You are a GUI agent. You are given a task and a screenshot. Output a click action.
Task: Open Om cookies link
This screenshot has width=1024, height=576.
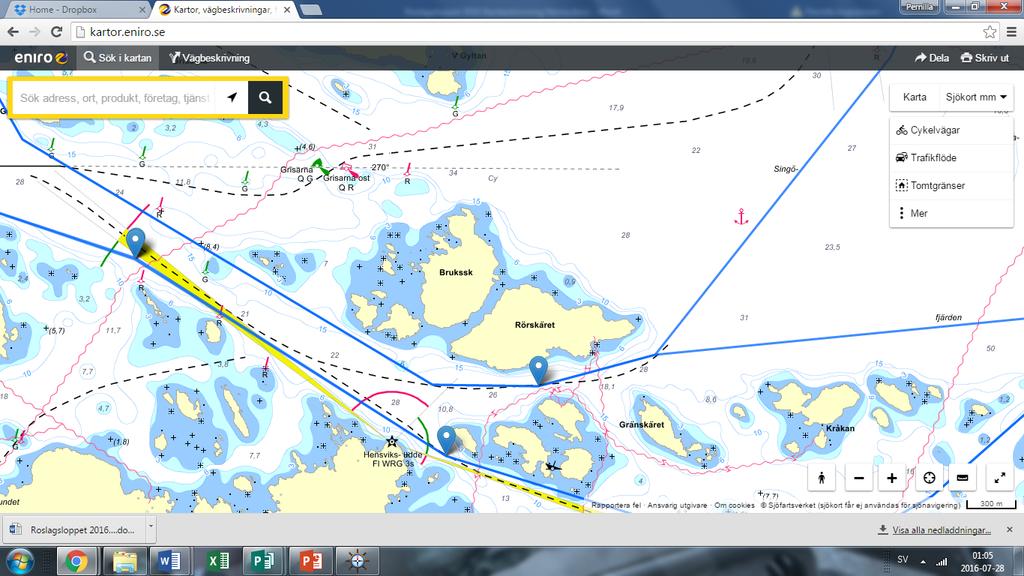[x=735, y=505]
